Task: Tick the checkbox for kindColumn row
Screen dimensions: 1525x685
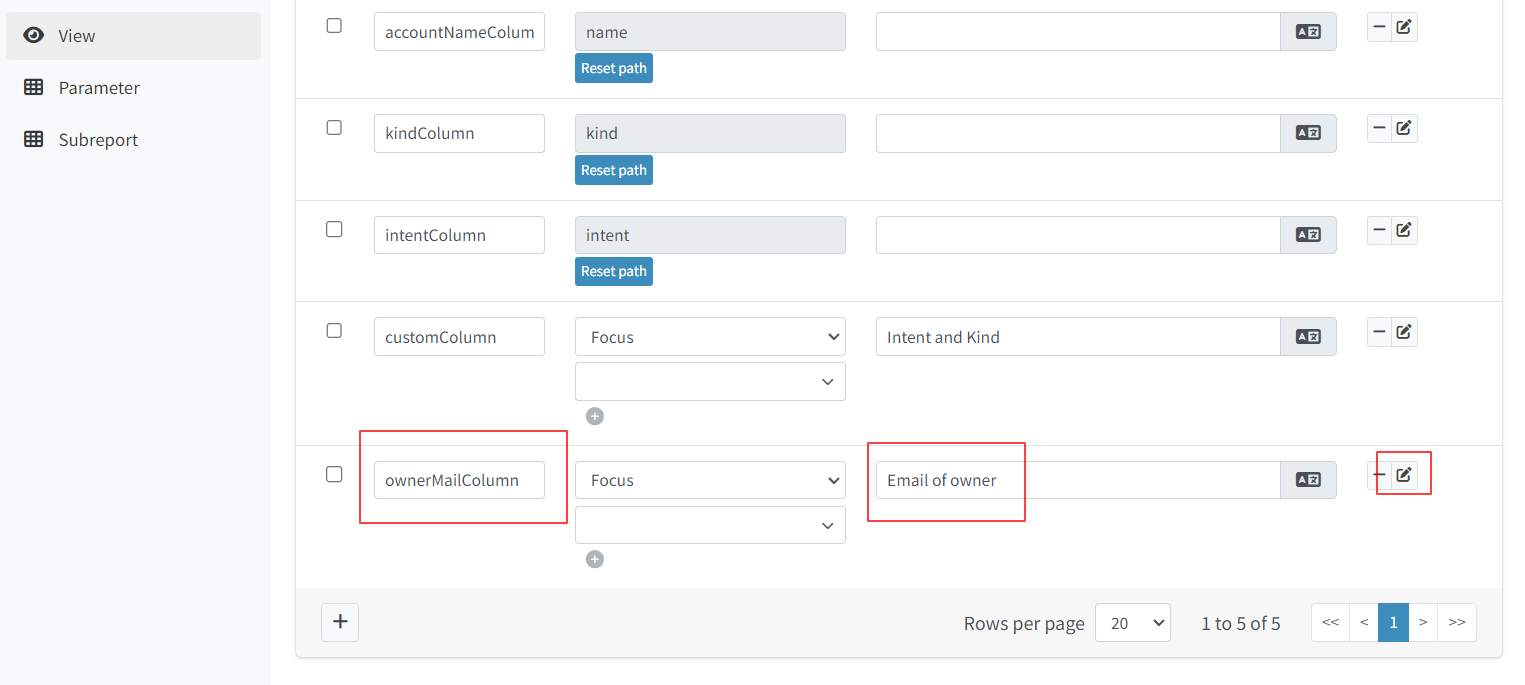Action: point(335,128)
